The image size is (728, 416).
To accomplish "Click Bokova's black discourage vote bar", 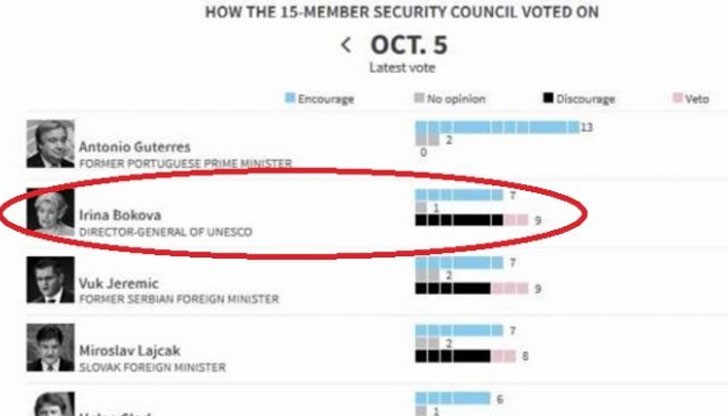I will click(458, 220).
